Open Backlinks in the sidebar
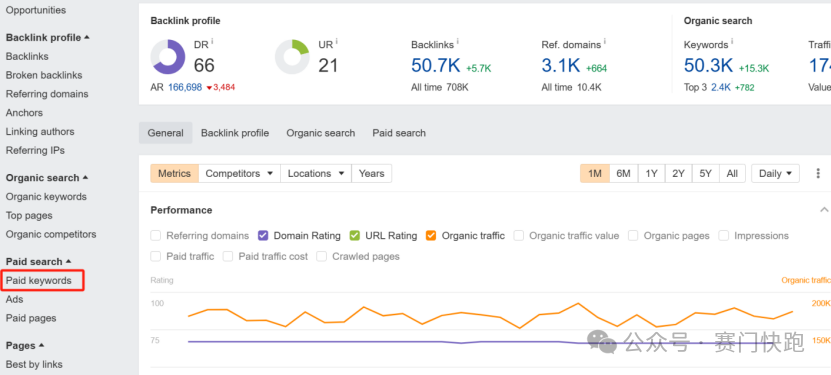 [x=27, y=56]
